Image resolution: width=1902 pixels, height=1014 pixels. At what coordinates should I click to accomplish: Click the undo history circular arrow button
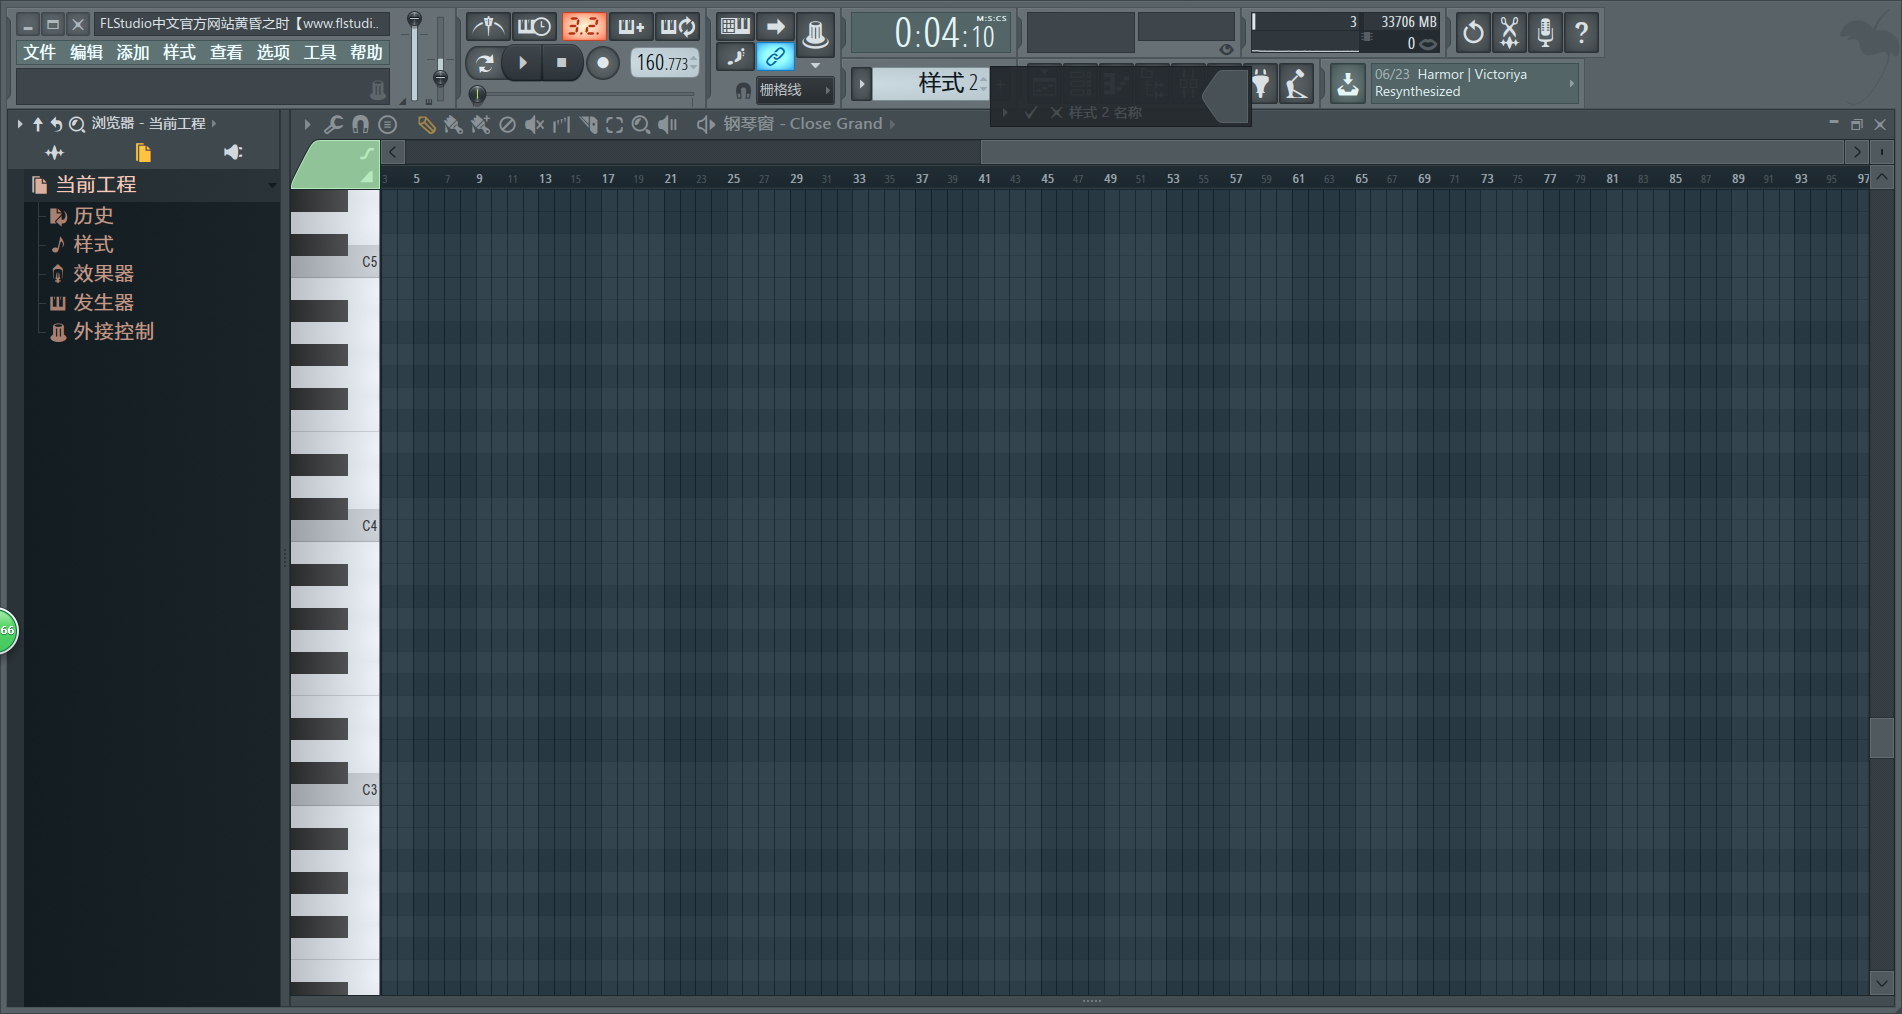point(1473,33)
